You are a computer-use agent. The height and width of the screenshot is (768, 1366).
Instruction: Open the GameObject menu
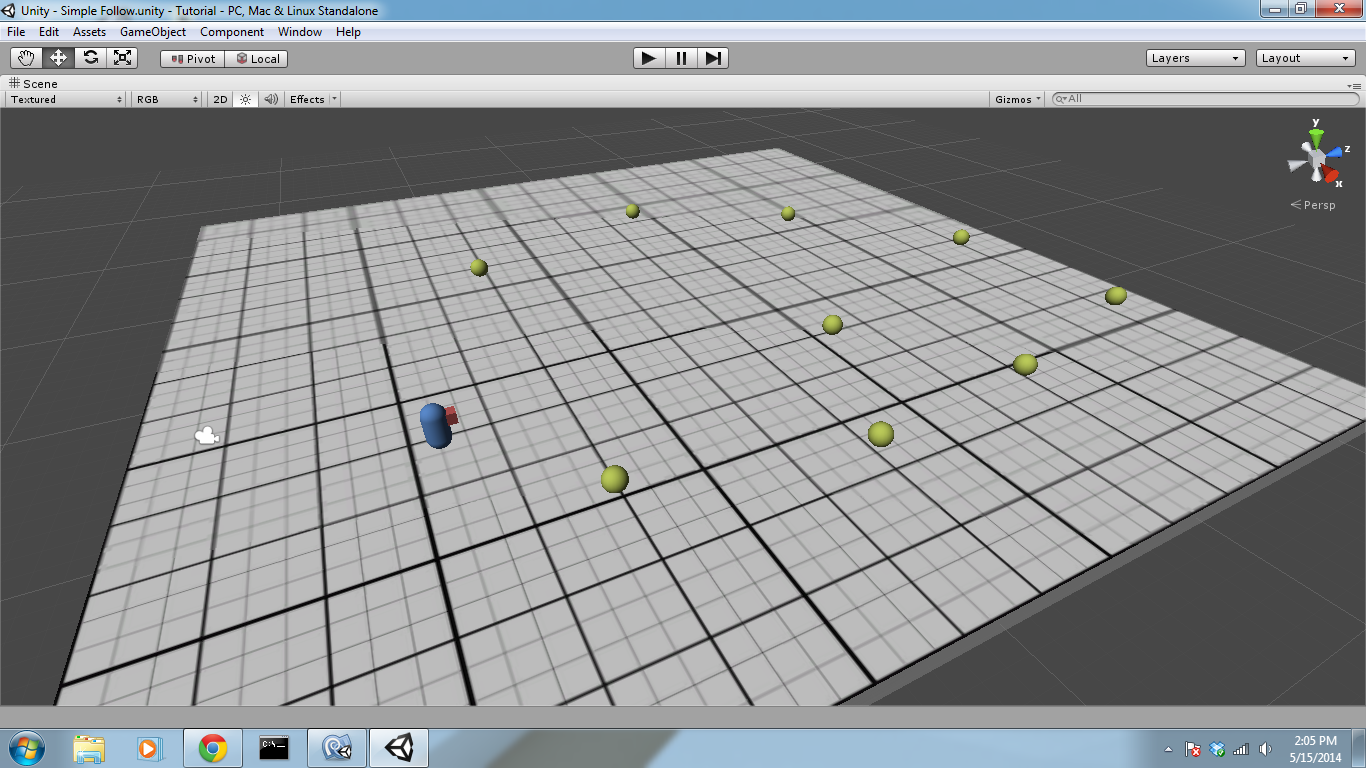pos(152,31)
